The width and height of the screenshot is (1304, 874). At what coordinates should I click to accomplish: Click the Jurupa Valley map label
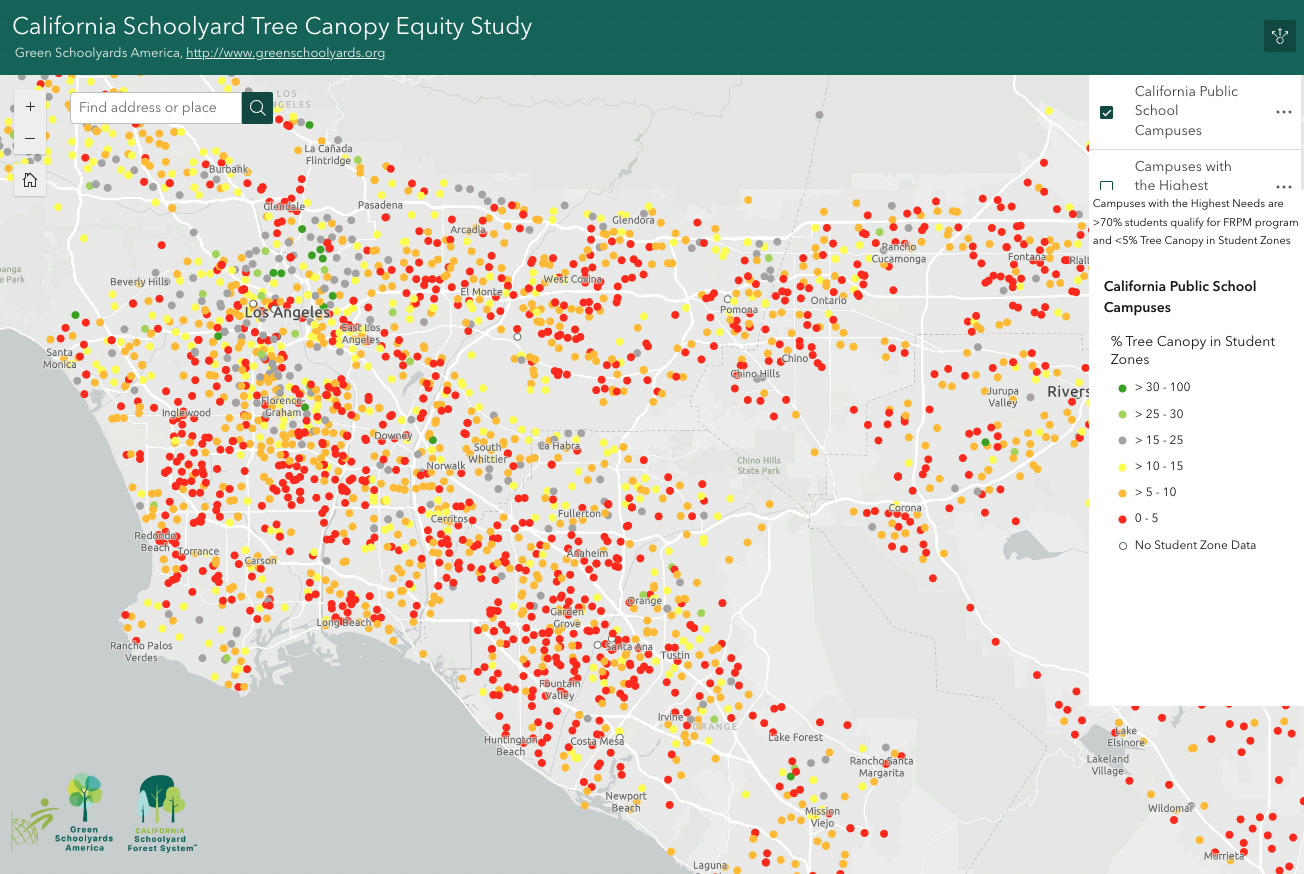tap(1003, 397)
